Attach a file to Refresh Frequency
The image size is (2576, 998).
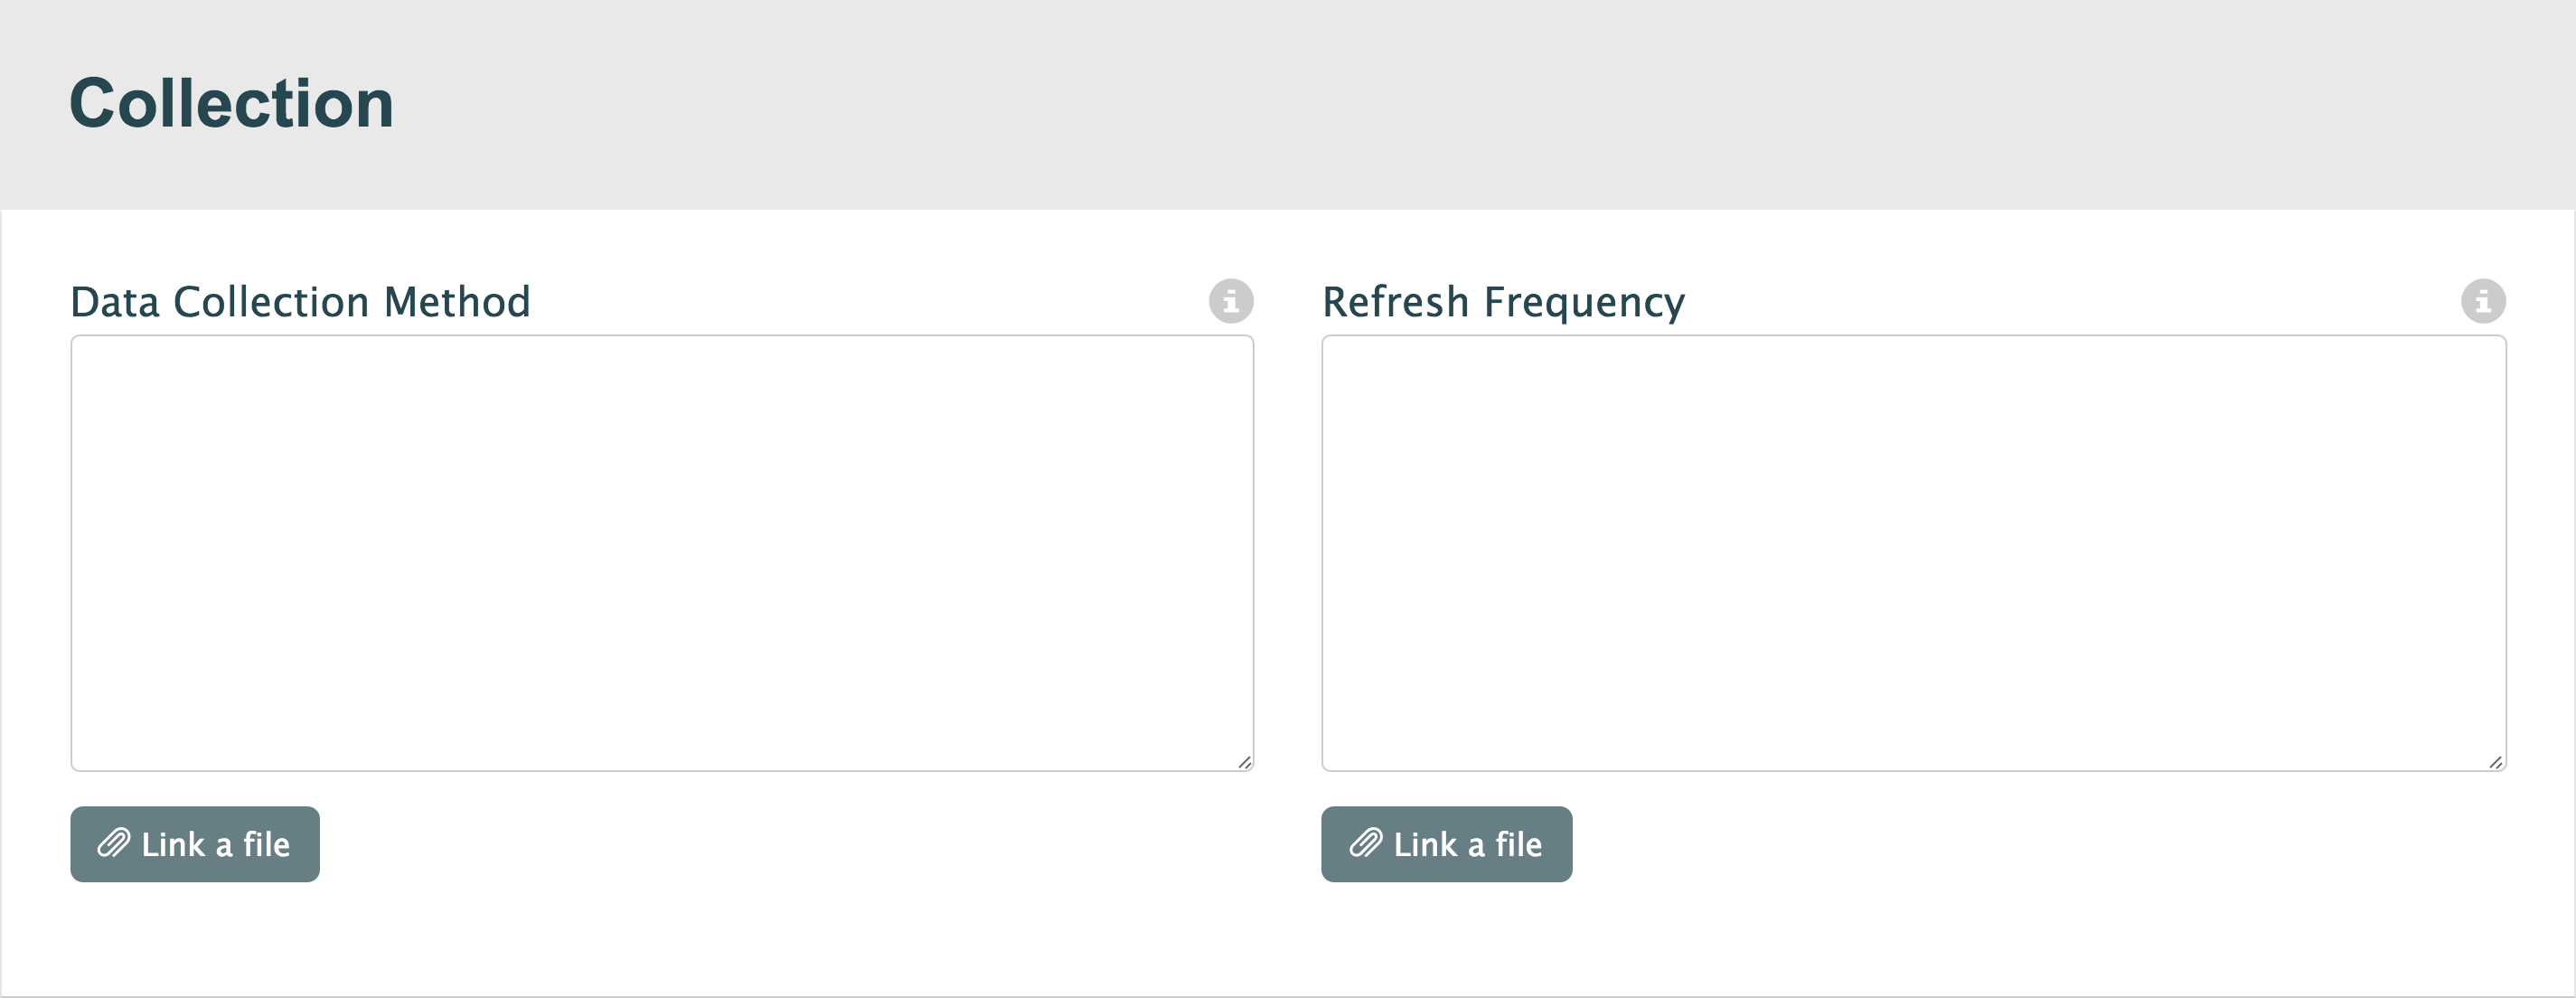(x=1446, y=844)
